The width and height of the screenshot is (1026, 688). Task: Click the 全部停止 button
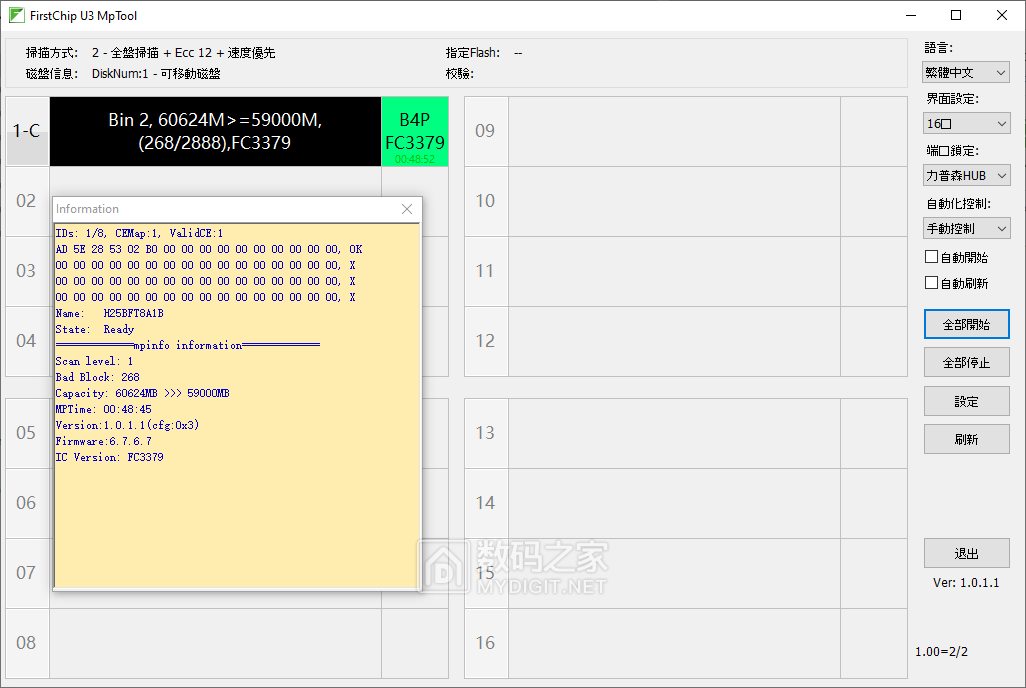(x=966, y=362)
